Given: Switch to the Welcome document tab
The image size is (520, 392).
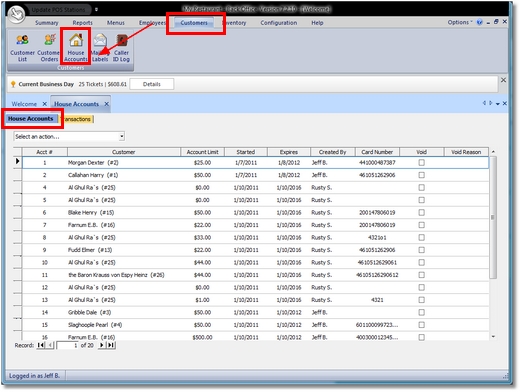Looking at the screenshot, I should [24, 104].
